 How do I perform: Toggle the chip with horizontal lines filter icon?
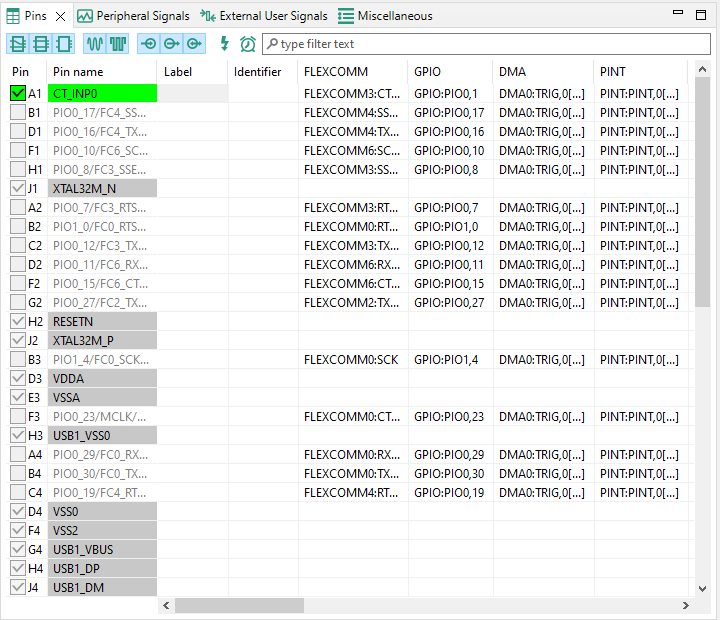(x=41, y=44)
